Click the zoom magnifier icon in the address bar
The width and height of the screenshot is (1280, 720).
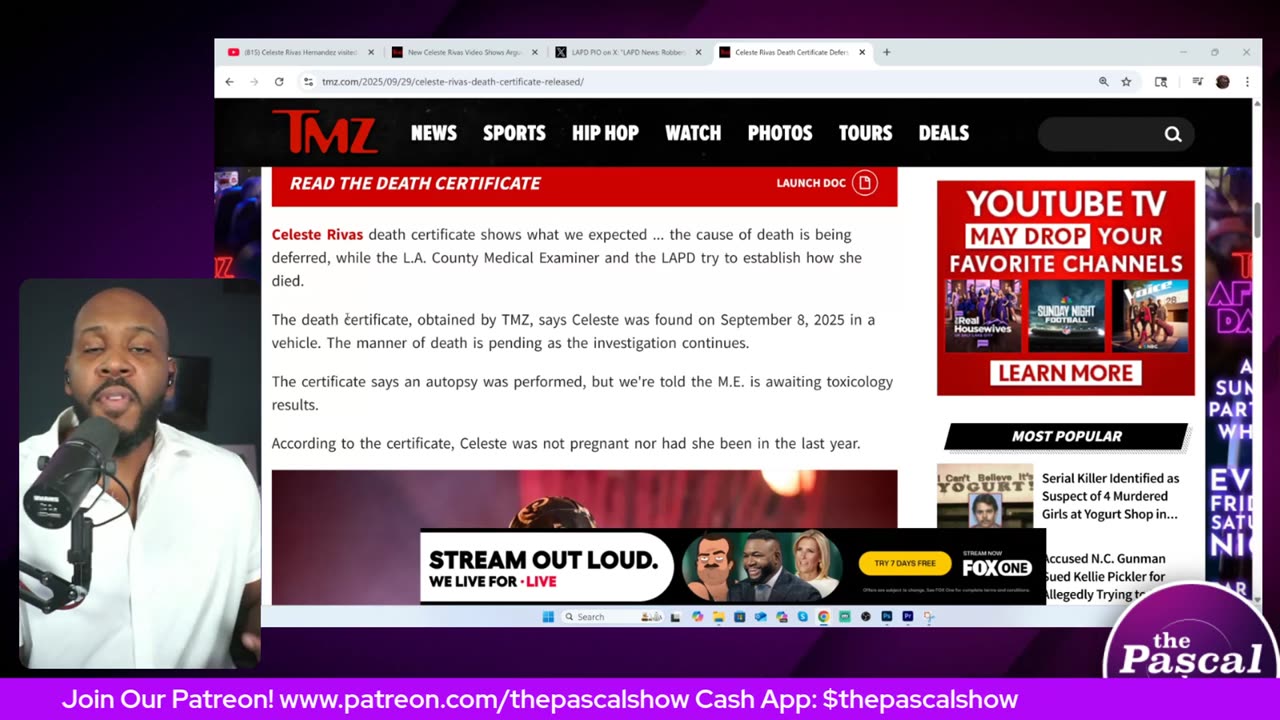click(x=1104, y=82)
